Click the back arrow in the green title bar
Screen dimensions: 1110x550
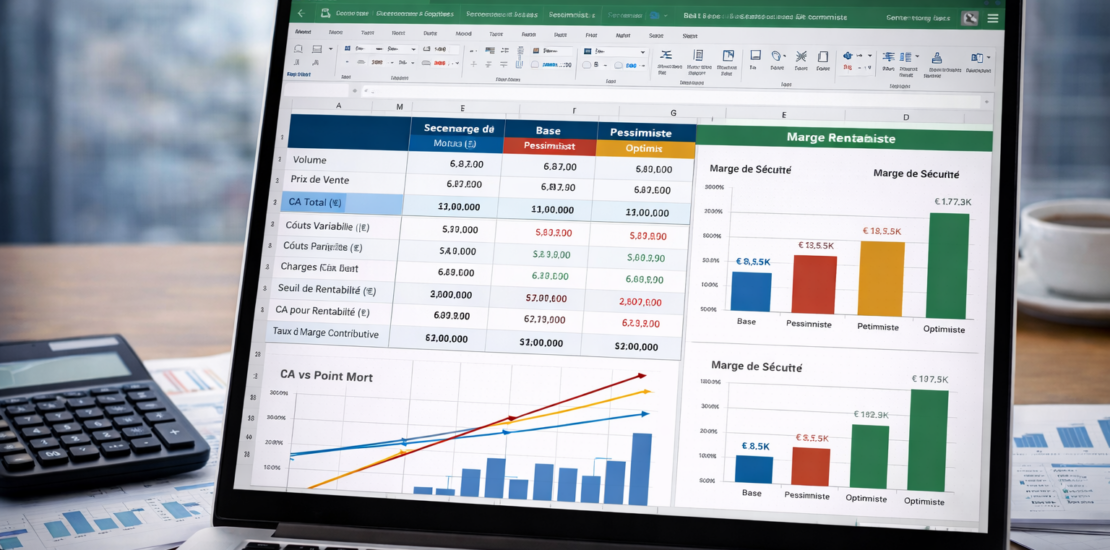click(301, 13)
